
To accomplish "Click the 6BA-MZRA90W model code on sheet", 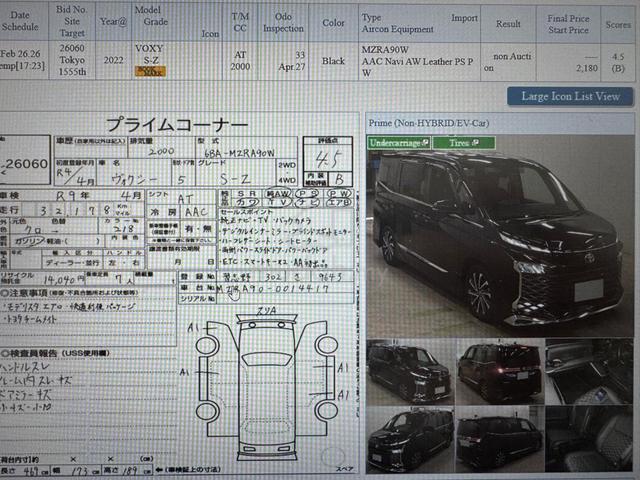I will click(x=239, y=153).
